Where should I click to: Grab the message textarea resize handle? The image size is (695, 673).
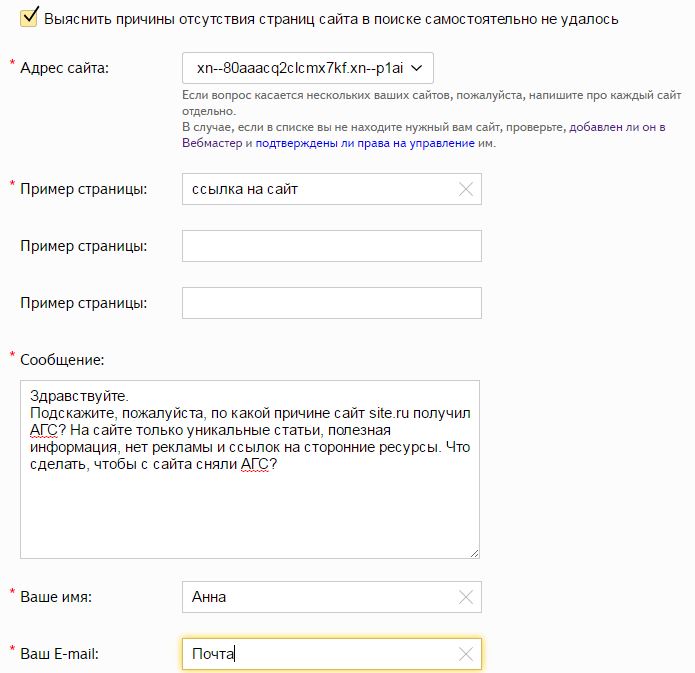[474, 552]
